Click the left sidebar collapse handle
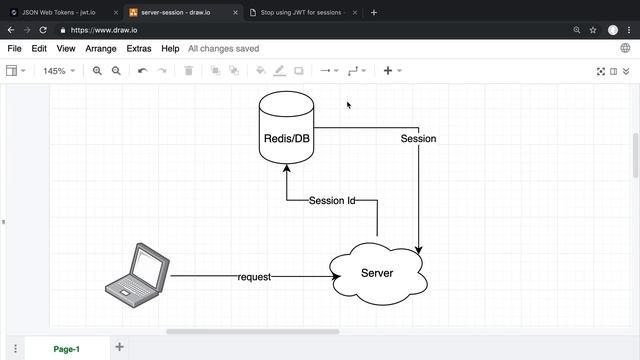 [3, 222]
